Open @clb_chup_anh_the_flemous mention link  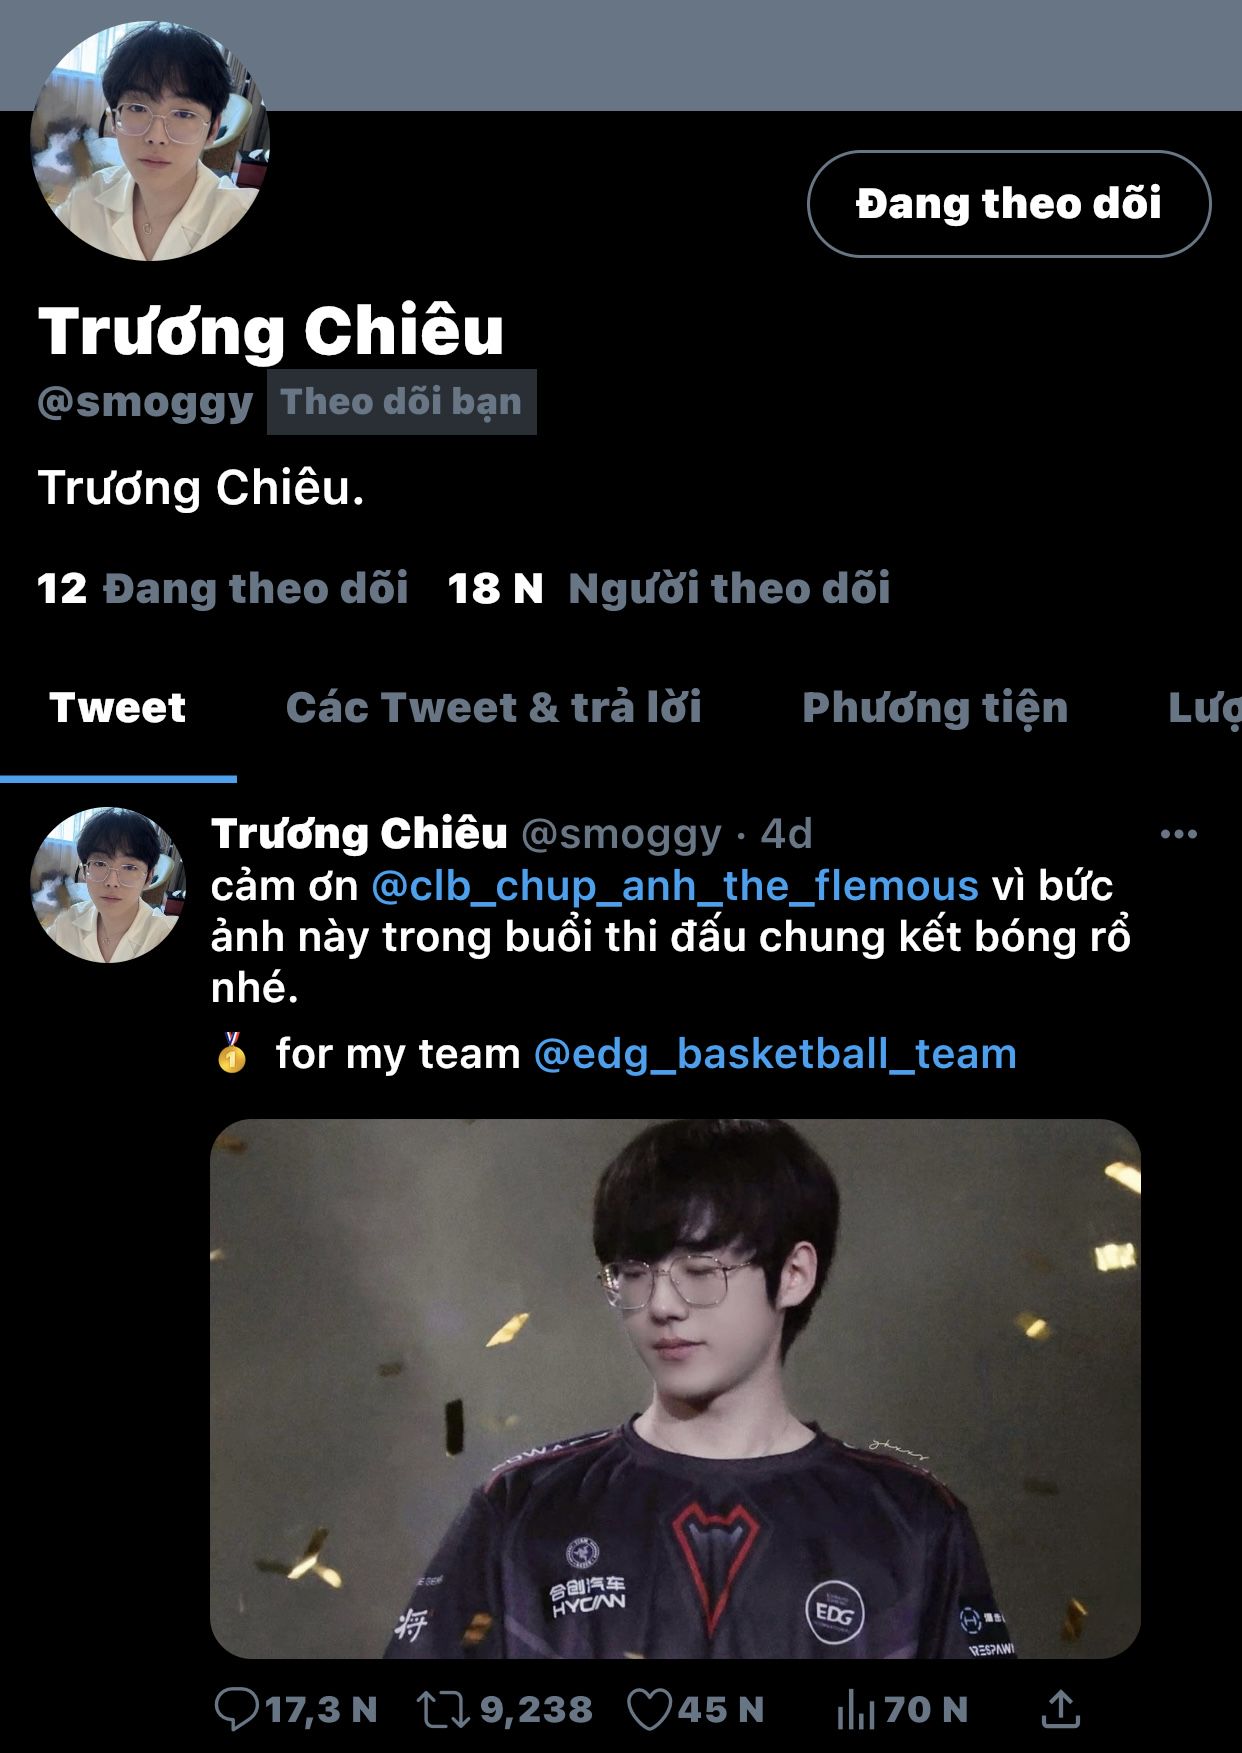coord(675,886)
